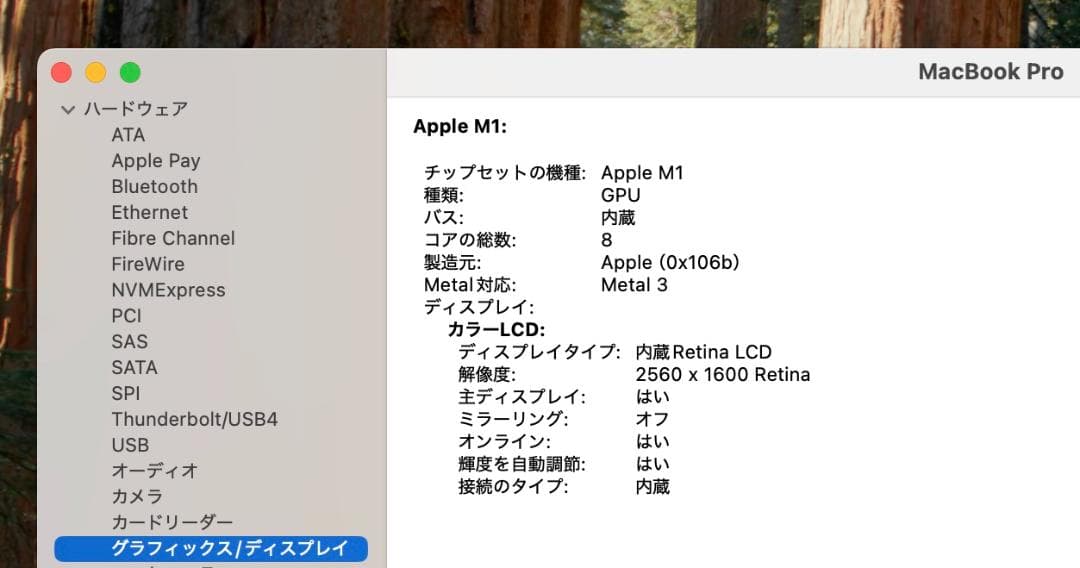
Task: Choose the SPI entry
Action: [x=125, y=393]
